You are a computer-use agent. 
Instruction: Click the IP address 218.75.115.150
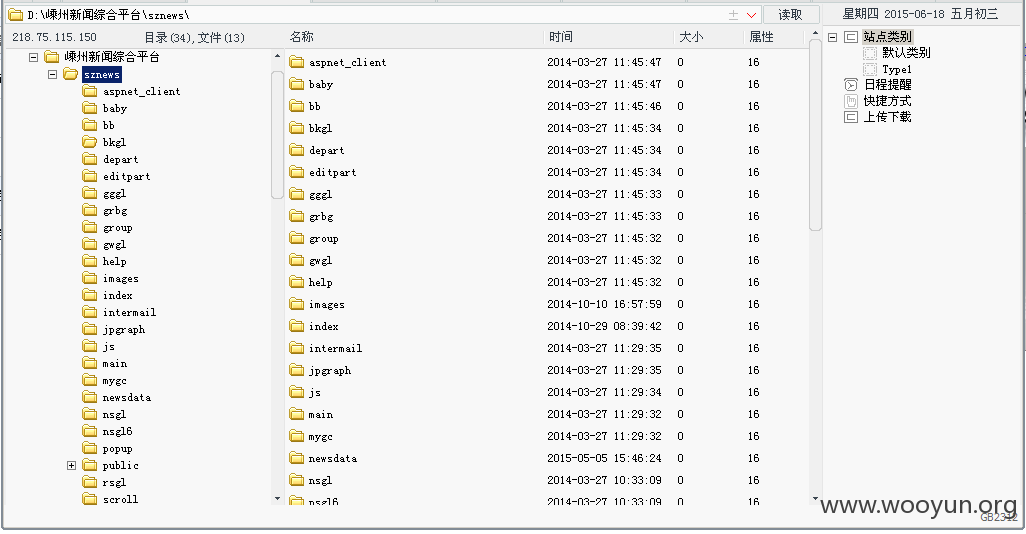54,37
